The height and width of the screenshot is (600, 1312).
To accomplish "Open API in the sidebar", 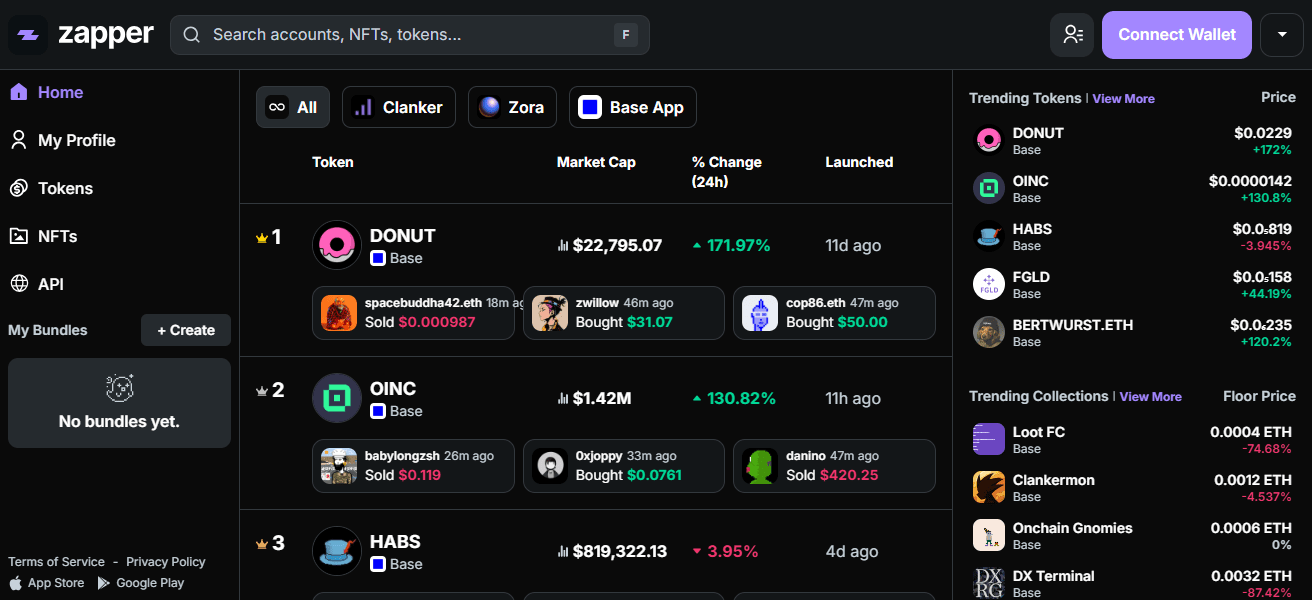I will click(37, 284).
